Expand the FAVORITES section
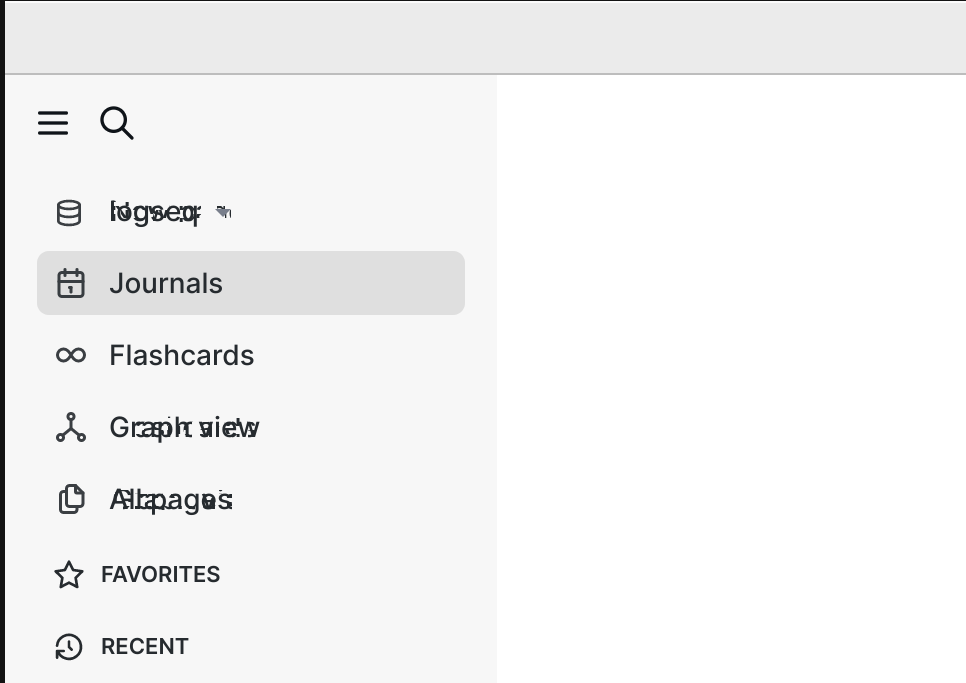The height and width of the screenshot is (683, 966). coord(160,575)
